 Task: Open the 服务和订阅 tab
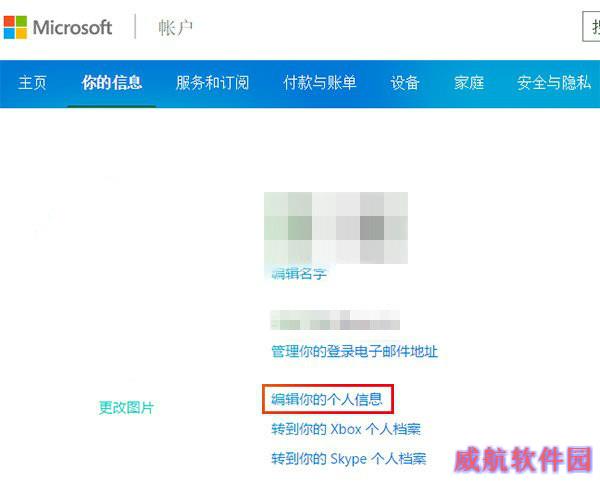[213, 83]
